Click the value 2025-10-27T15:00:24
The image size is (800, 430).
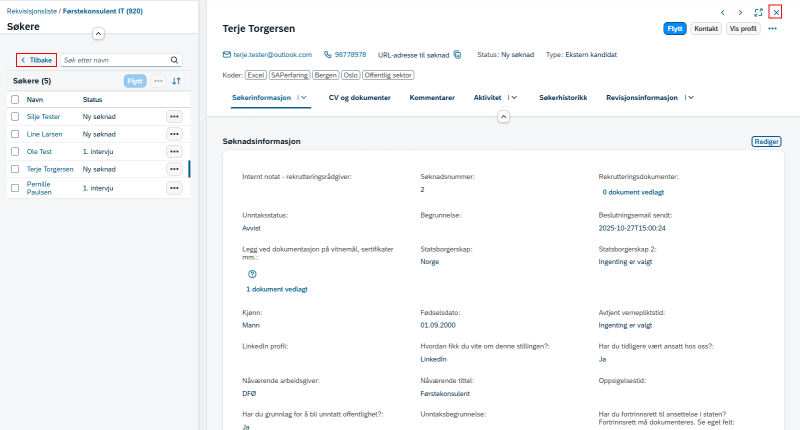pyautogui.click(x=632, y=228)
